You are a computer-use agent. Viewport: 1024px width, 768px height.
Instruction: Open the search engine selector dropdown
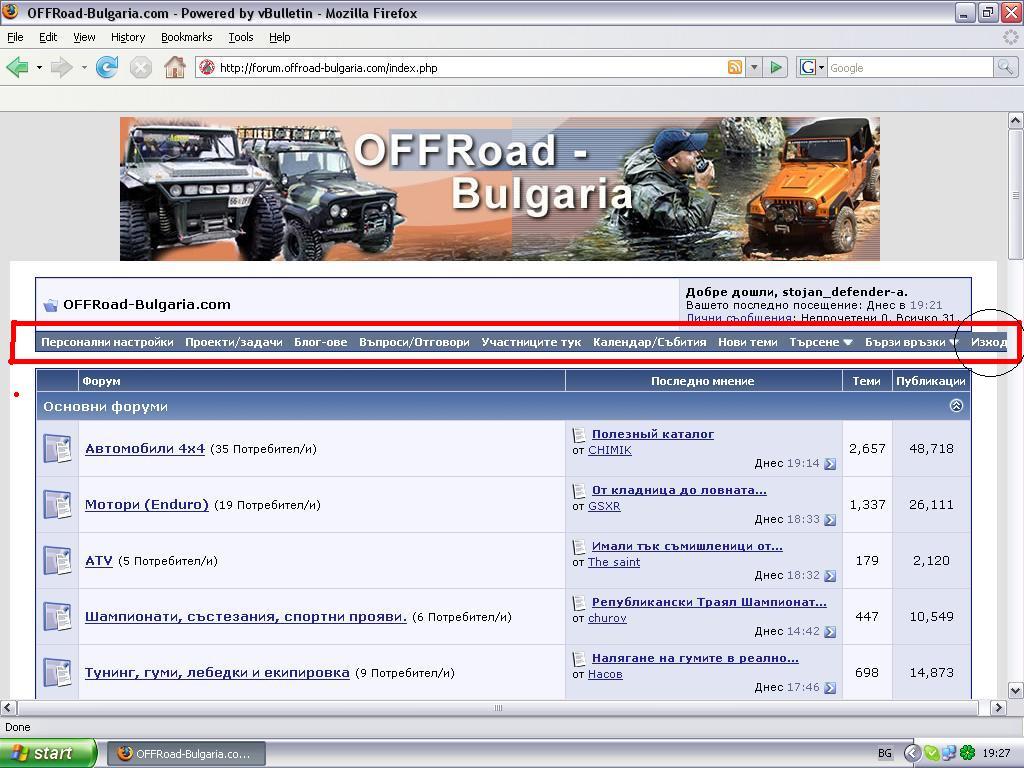click(811, 68)
